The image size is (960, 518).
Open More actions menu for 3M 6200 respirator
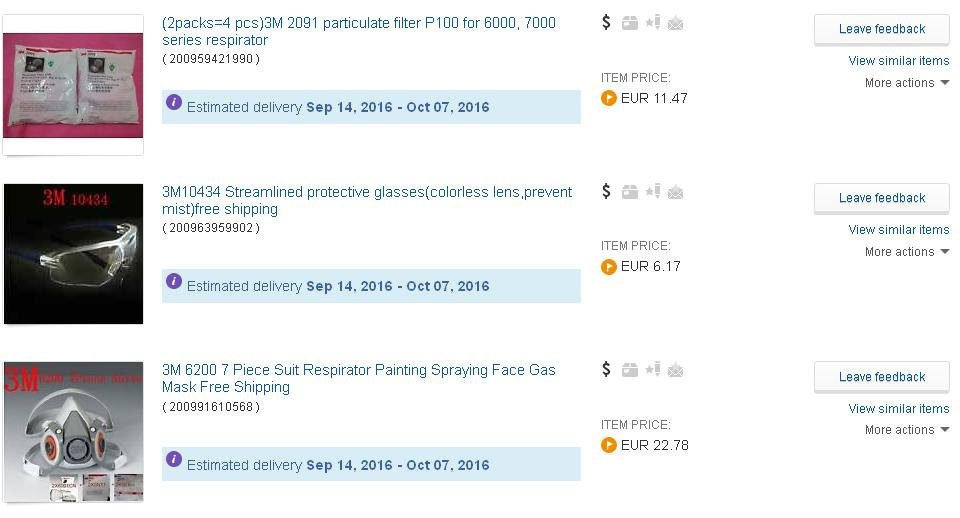(x=907, y=430)
